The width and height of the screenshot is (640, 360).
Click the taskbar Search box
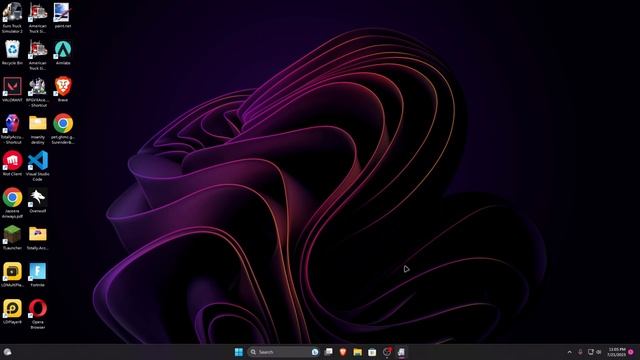click(283, 352)
